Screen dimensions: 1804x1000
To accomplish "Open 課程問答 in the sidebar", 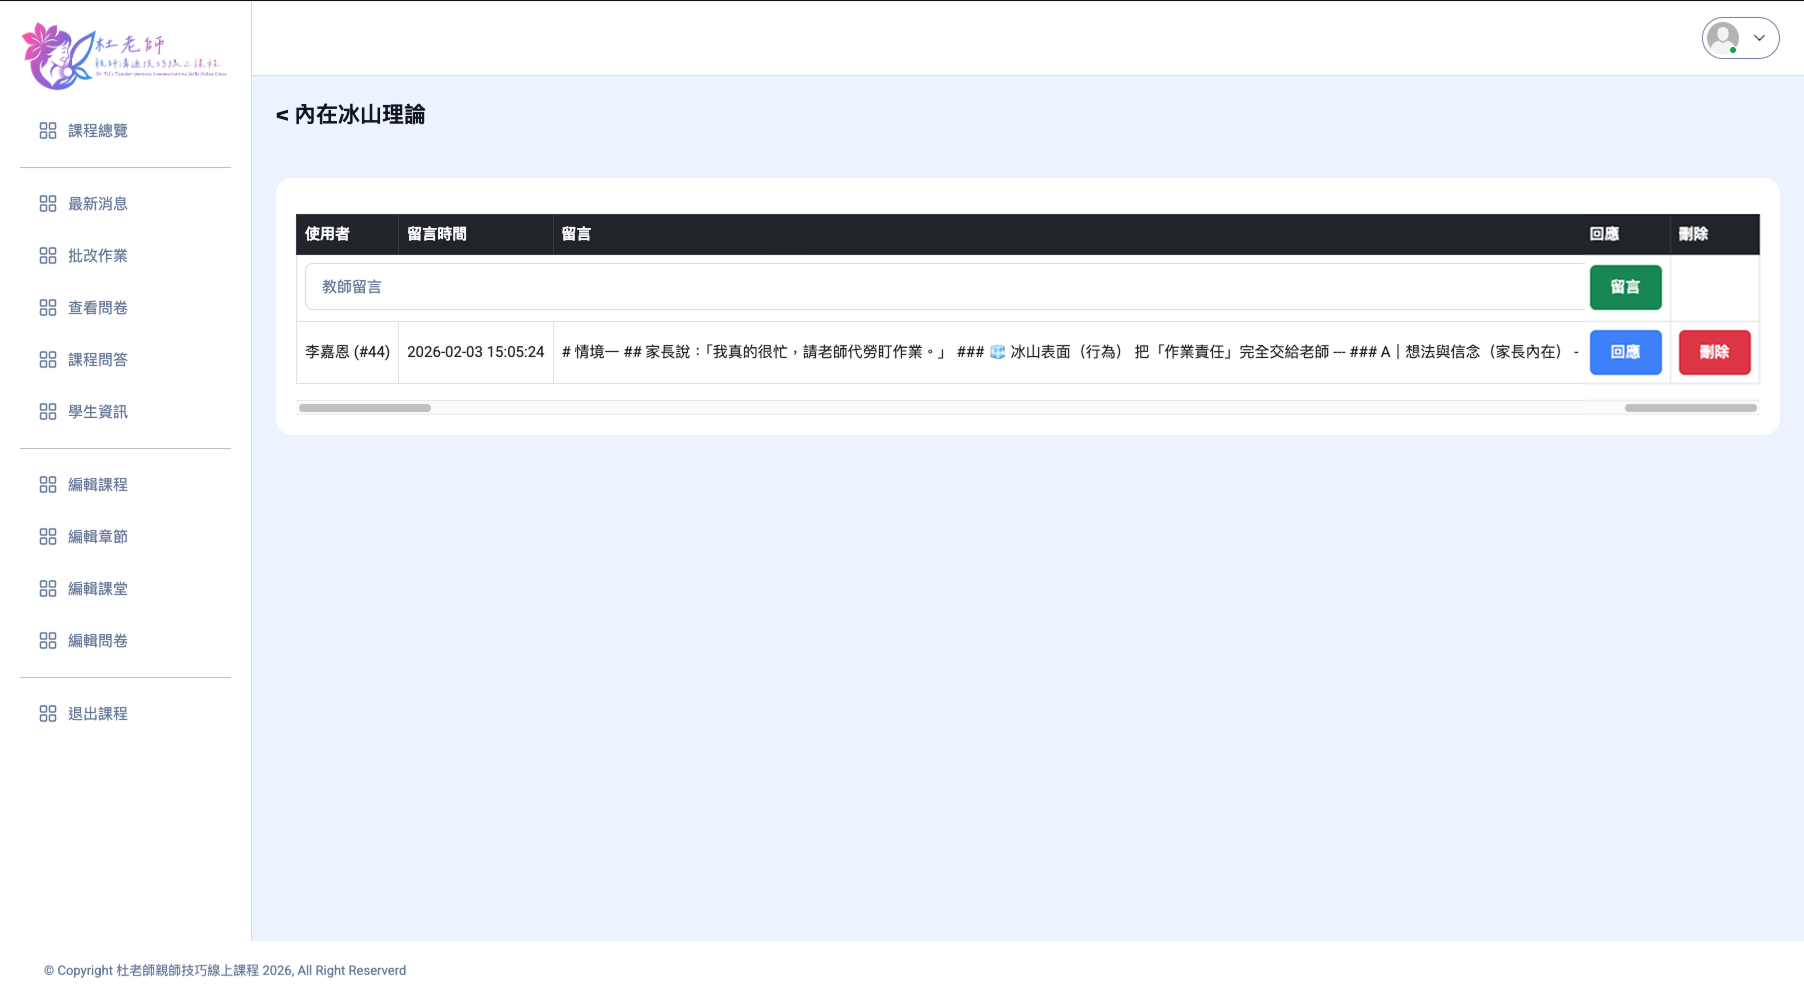I will coord(97,360).
